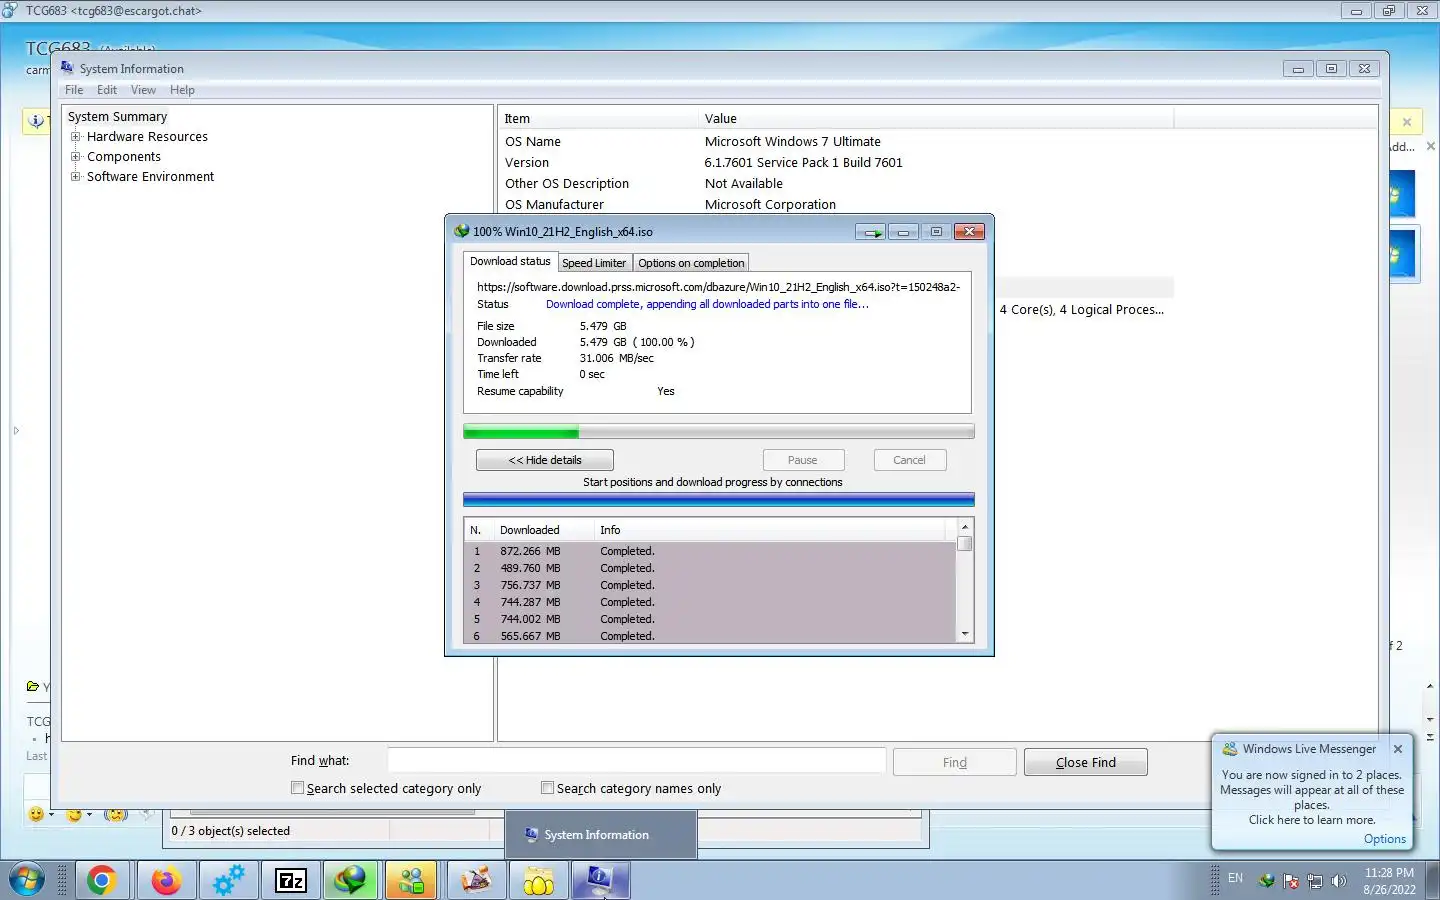Click the Messenger info bubble icon

tap(36, 121)
